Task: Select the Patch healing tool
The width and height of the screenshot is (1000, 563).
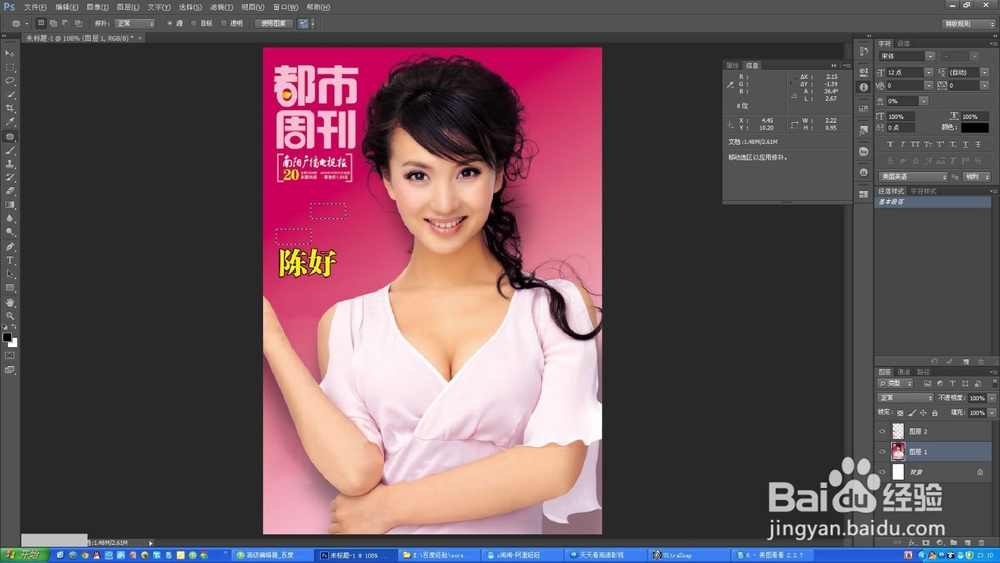Action: [x=10, y=136]
